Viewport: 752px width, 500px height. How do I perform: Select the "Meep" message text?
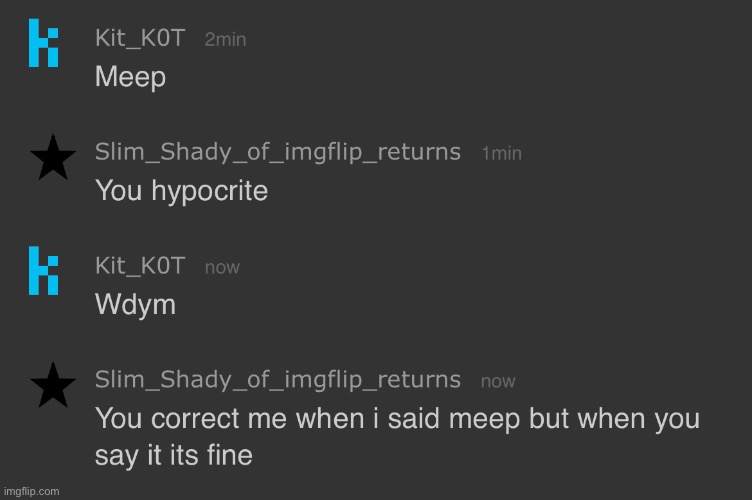point(130,77)
